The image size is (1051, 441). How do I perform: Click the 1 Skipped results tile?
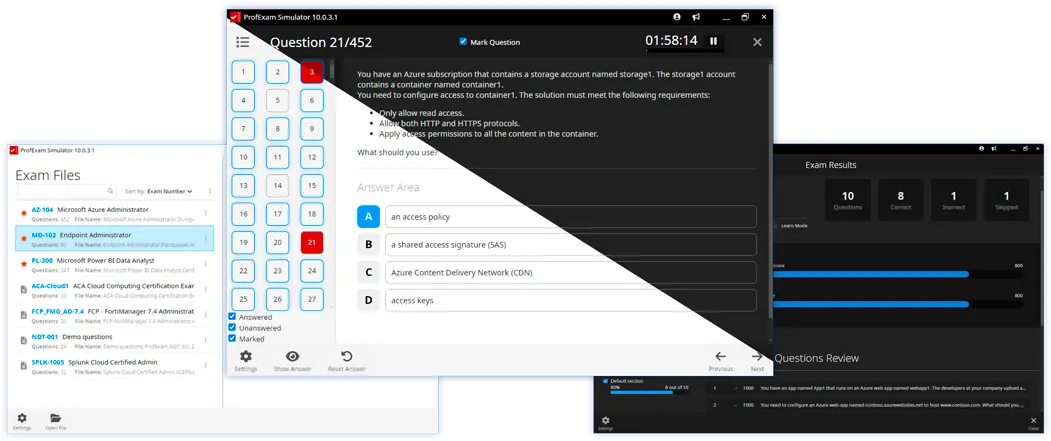1006,200
